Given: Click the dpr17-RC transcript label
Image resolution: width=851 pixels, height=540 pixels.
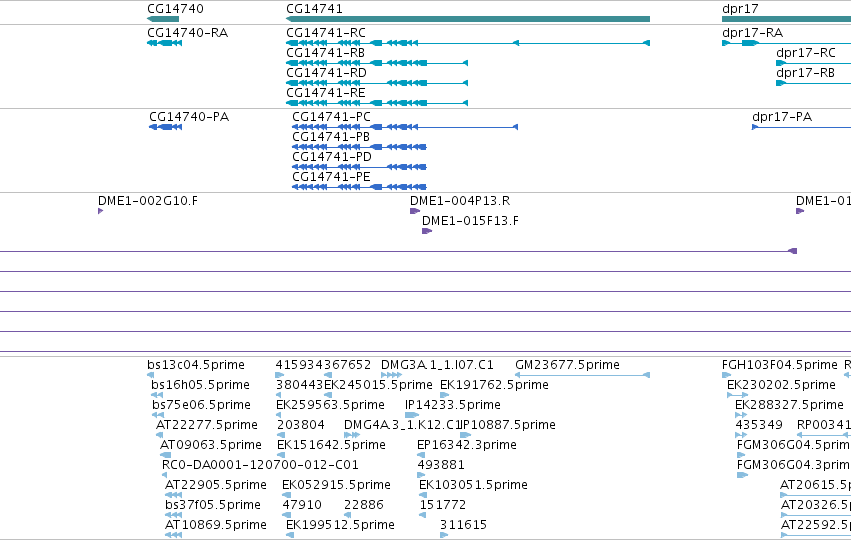Looking at the screenshot, I should click(806, 53).
